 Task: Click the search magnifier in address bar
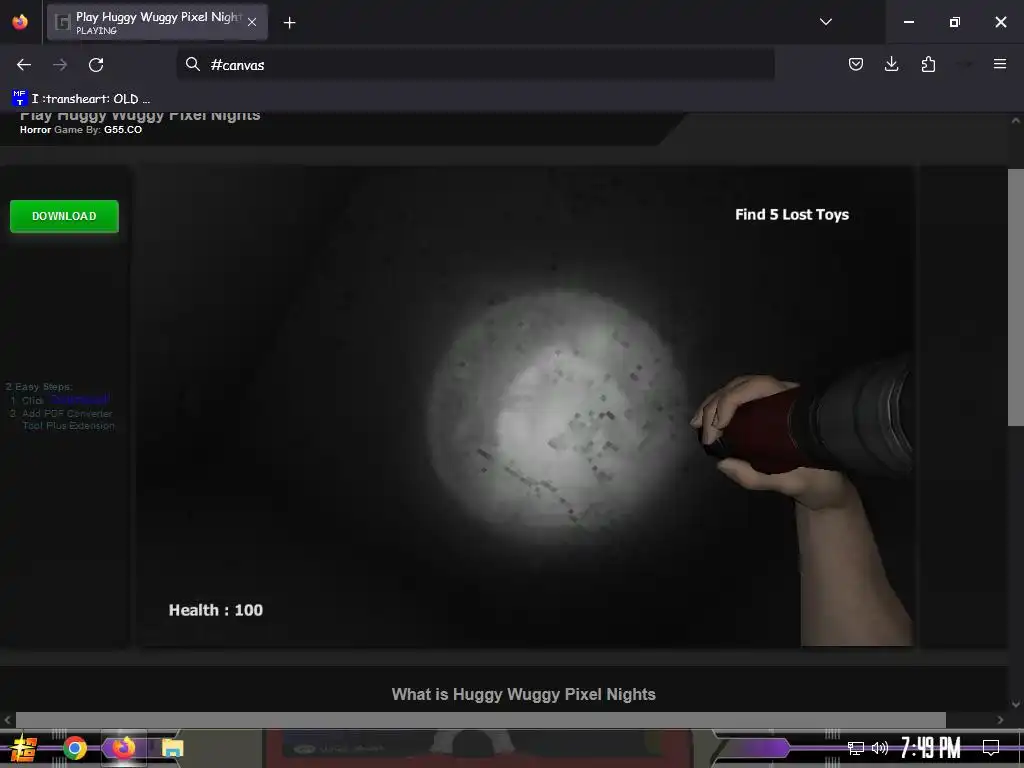(x=193, y=64)
